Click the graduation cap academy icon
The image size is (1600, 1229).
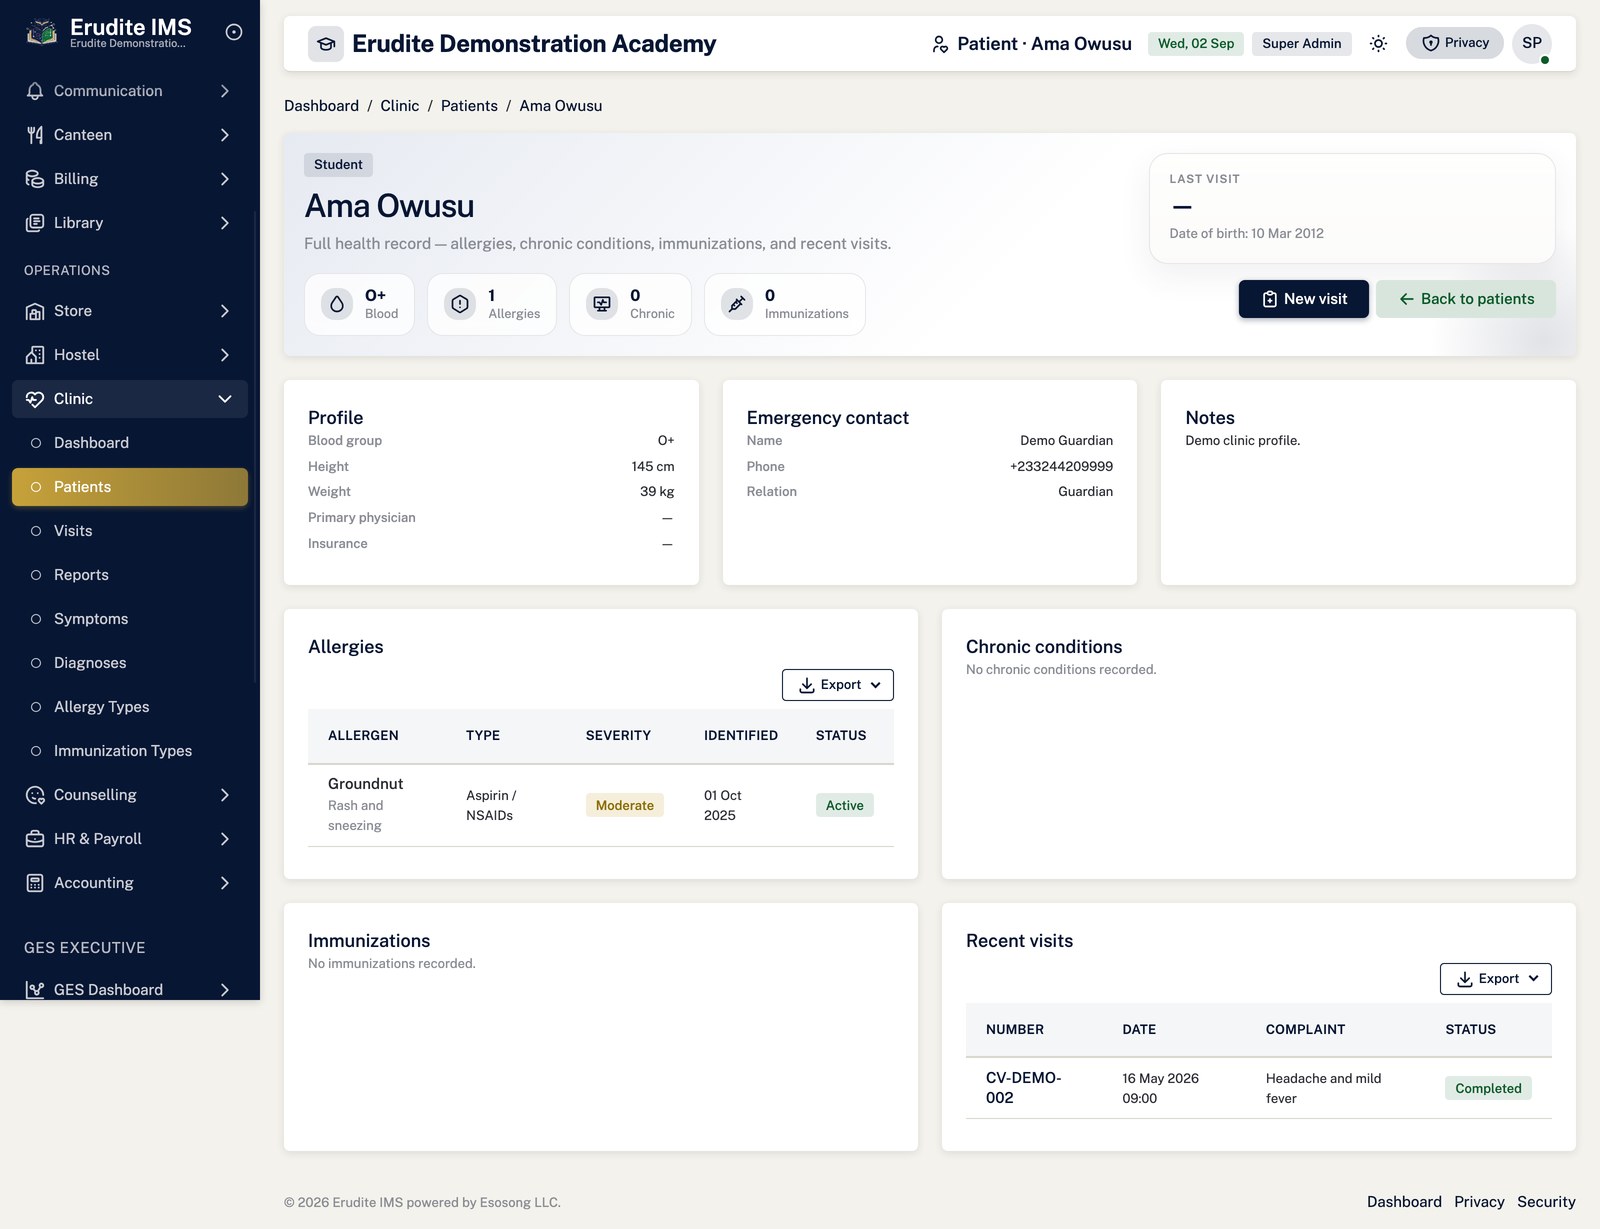coord(326,44)
